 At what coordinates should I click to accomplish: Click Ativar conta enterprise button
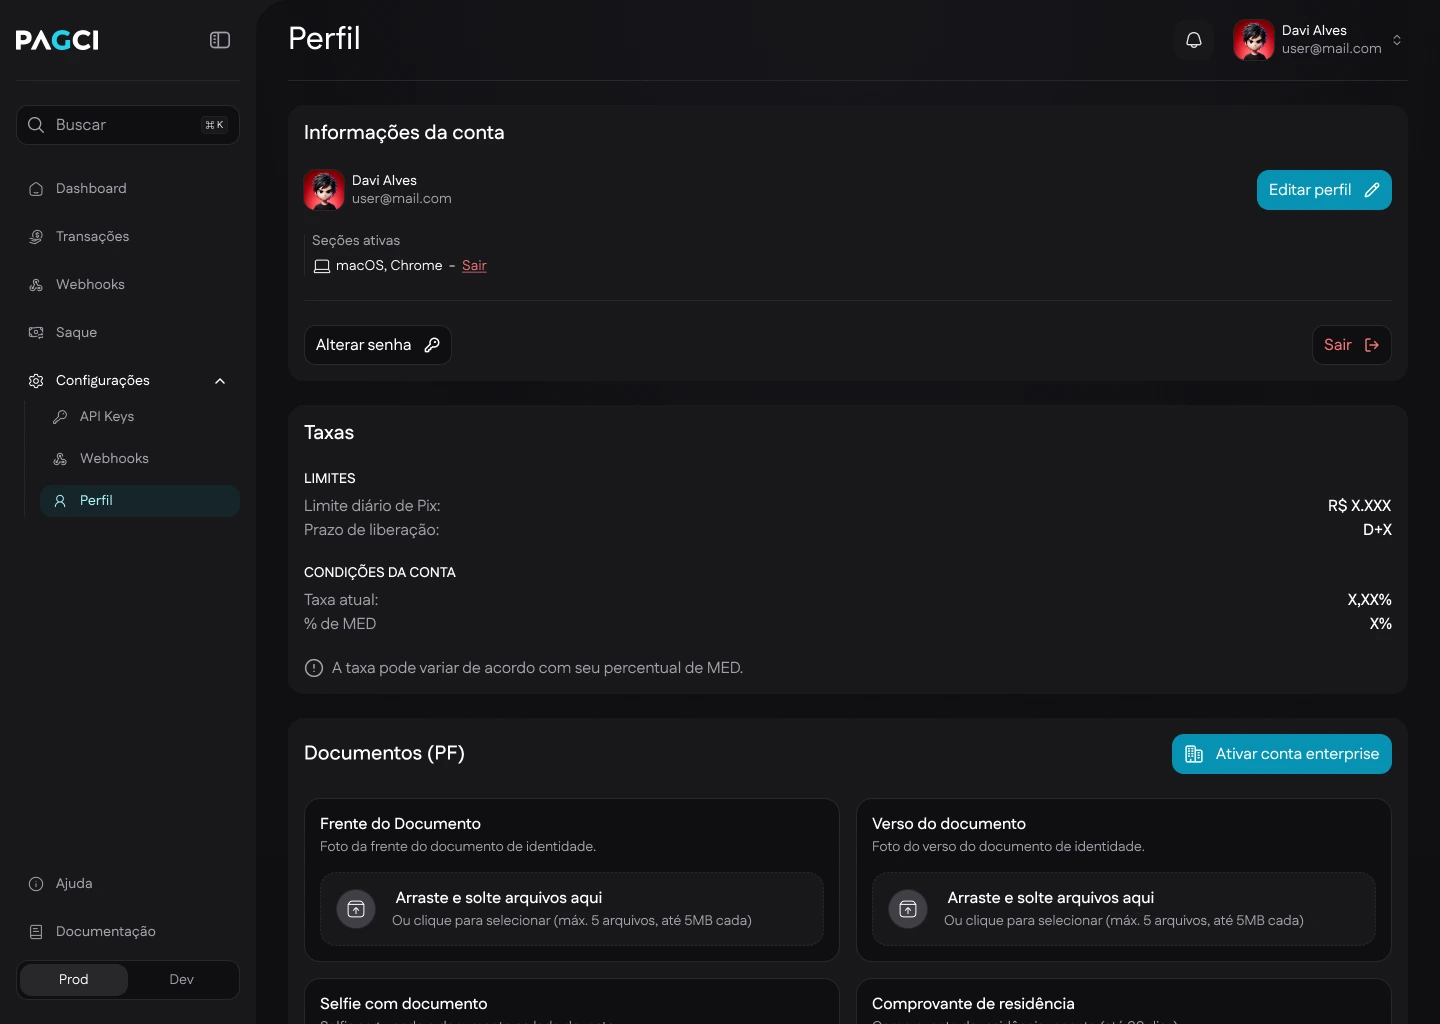click(x=1282, y=754)
